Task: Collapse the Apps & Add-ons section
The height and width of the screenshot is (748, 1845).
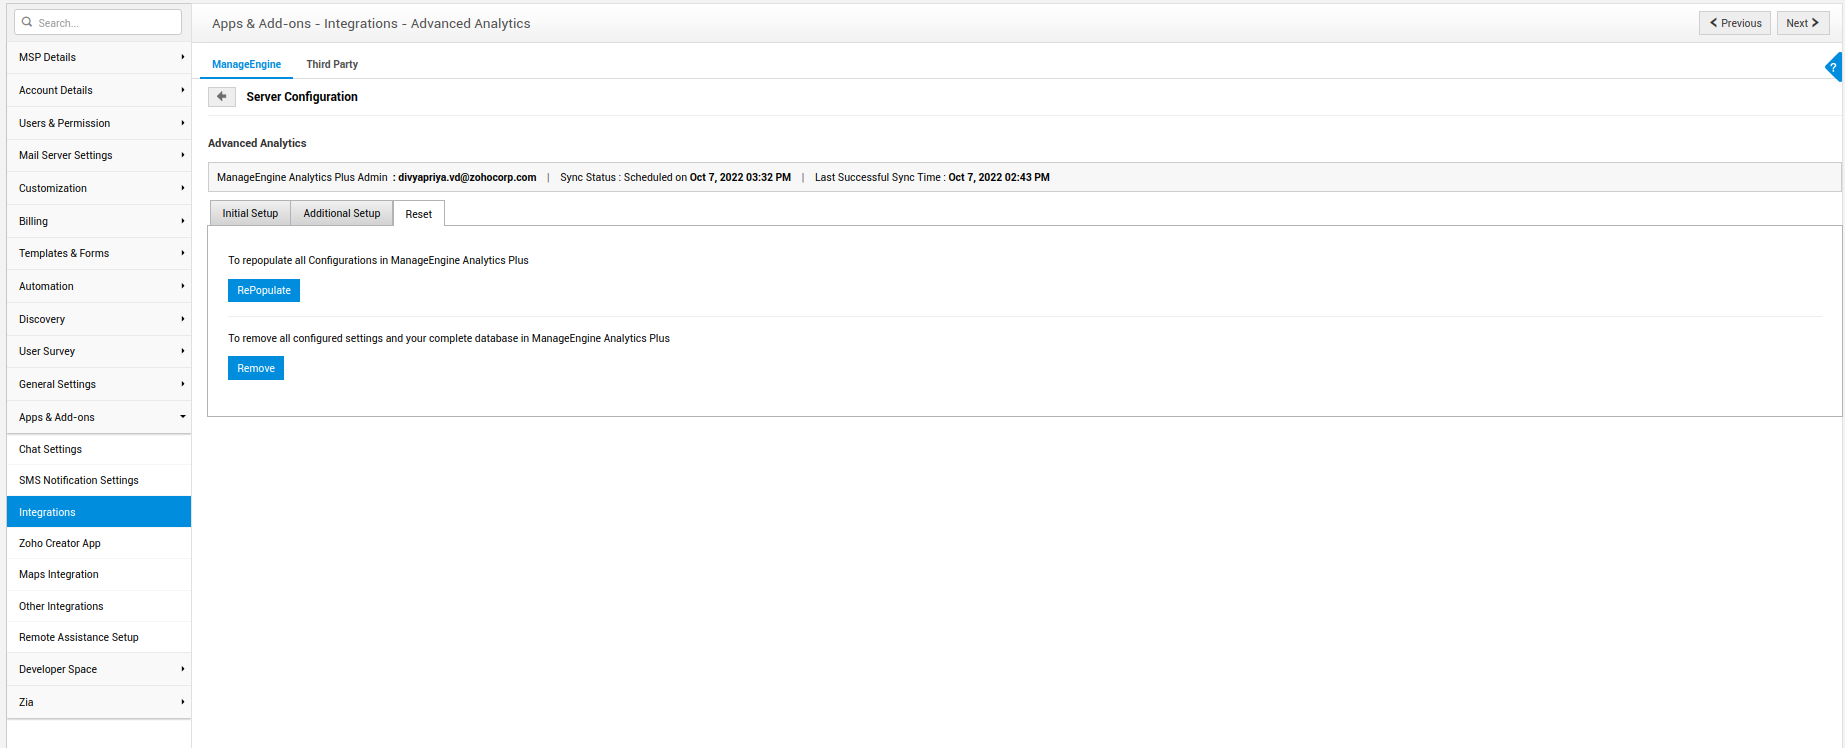Action: tap(99, 417)
